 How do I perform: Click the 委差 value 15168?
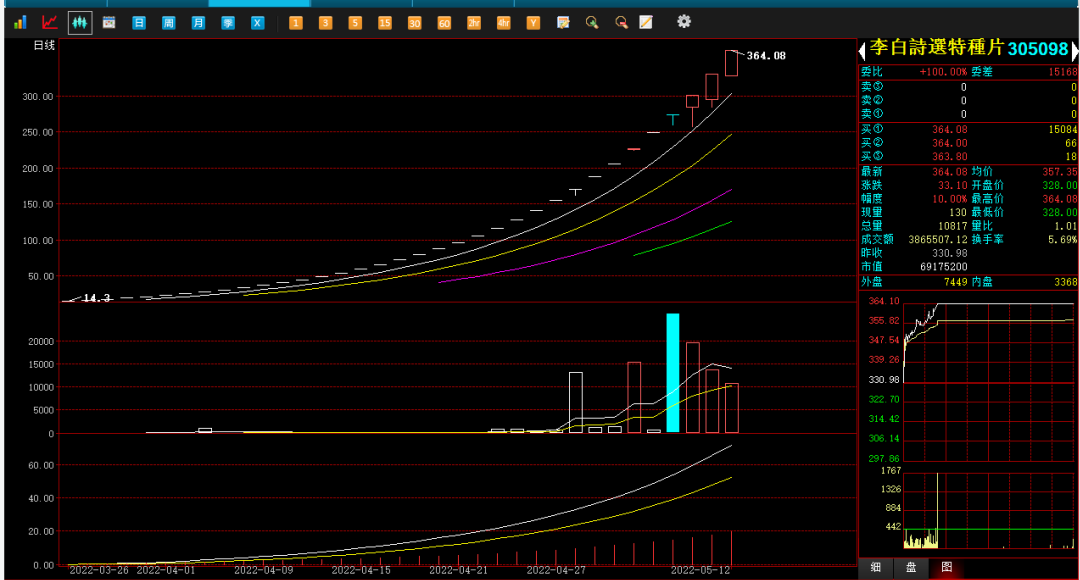pyautogui.click(x=1063, y=72)
